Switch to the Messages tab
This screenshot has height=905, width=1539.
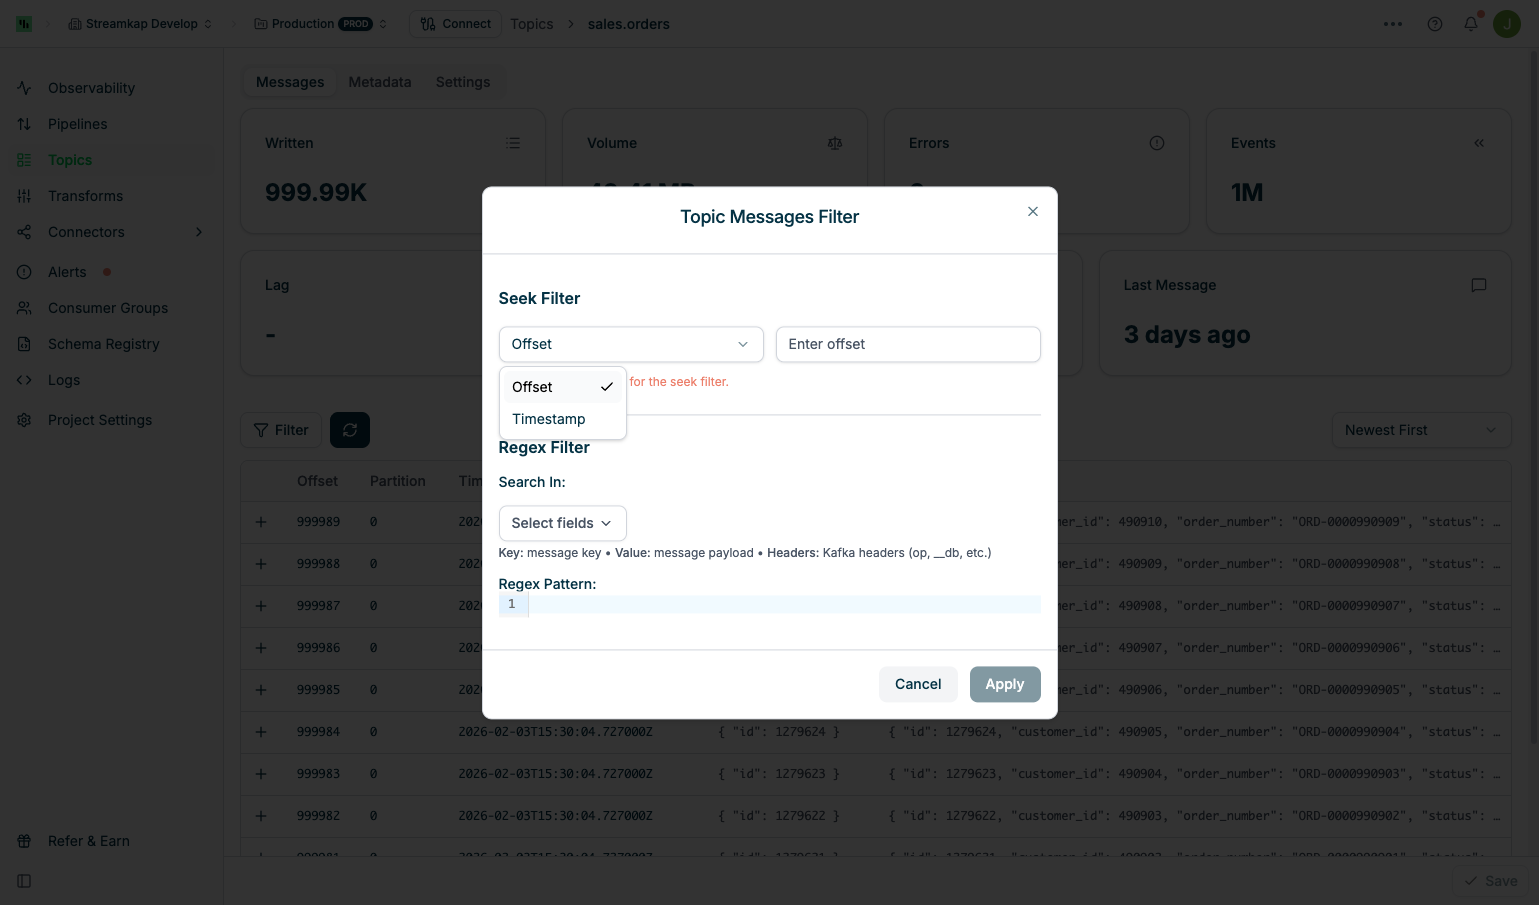(x=290, y=82)
